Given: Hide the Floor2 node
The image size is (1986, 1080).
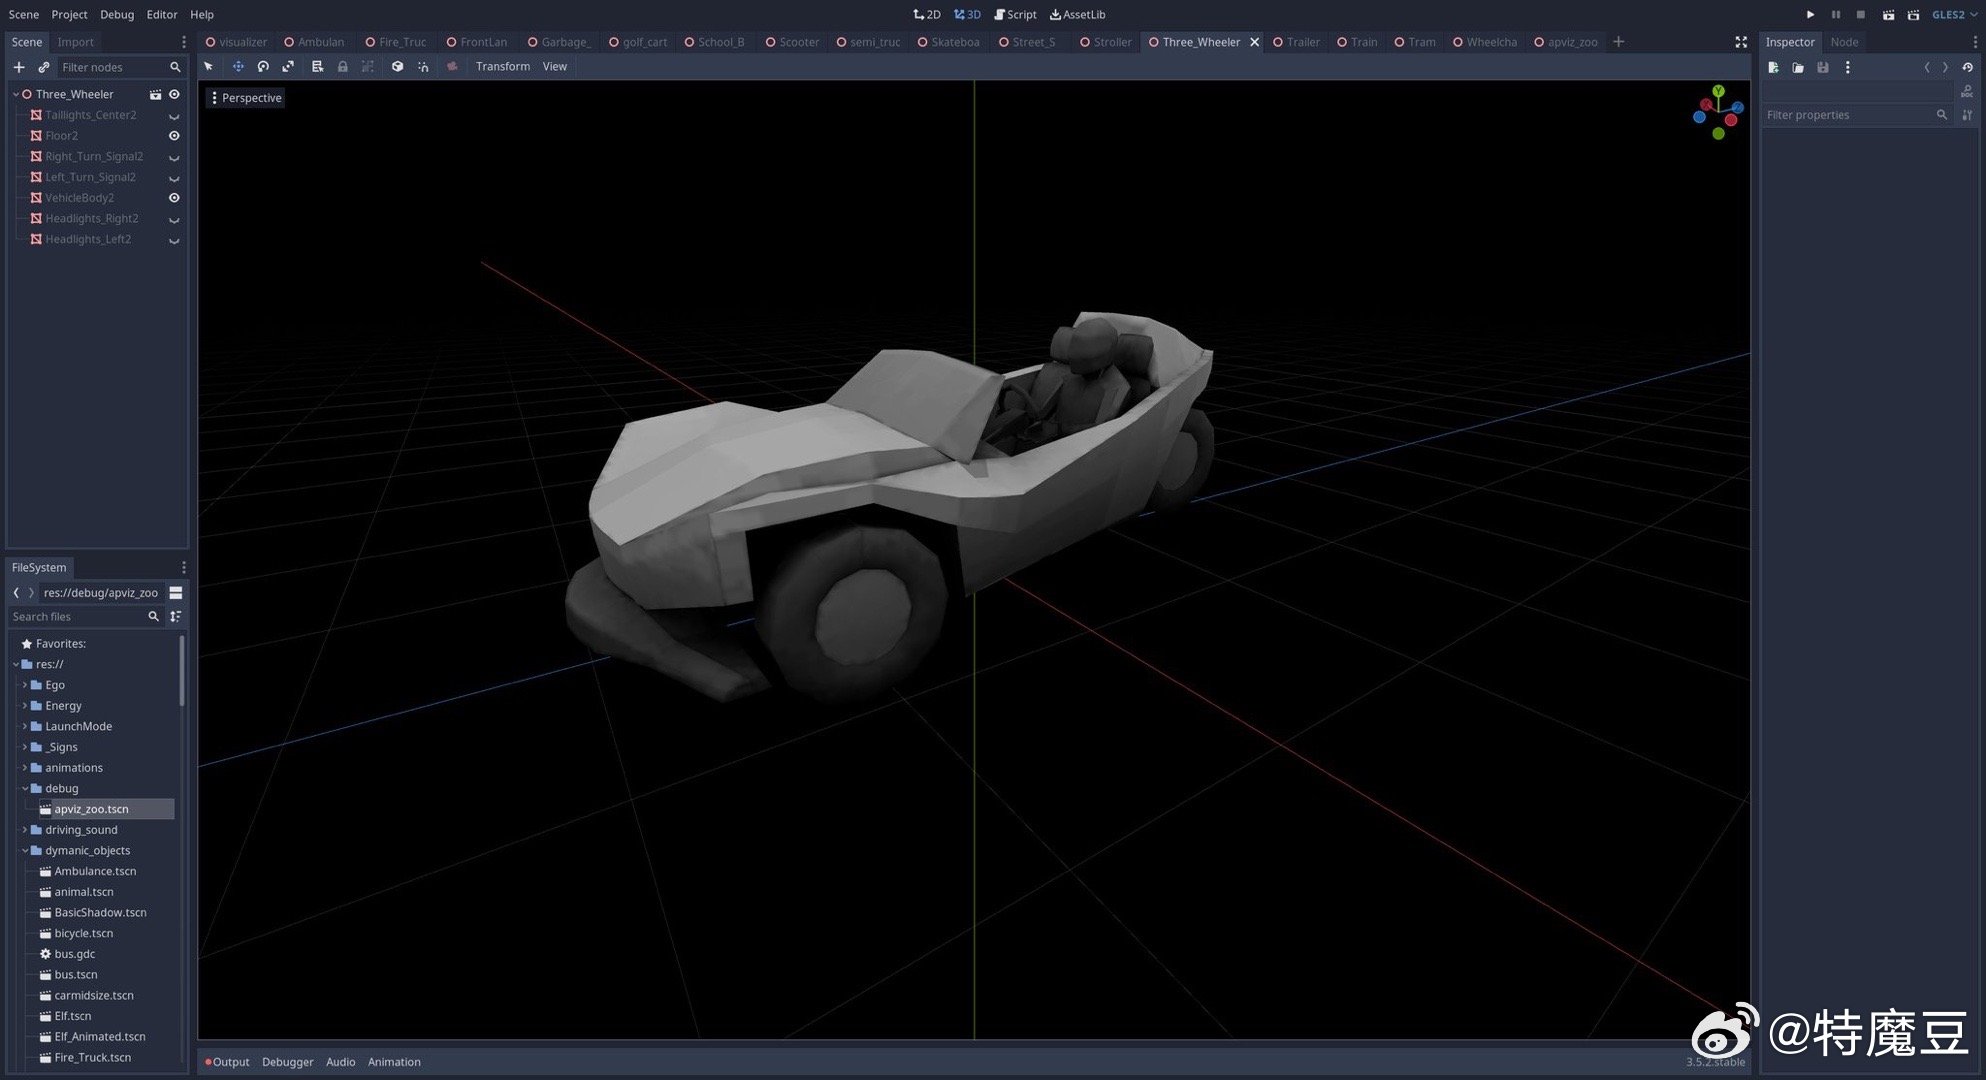Looking at the screenshot, I should pos(174,136).
